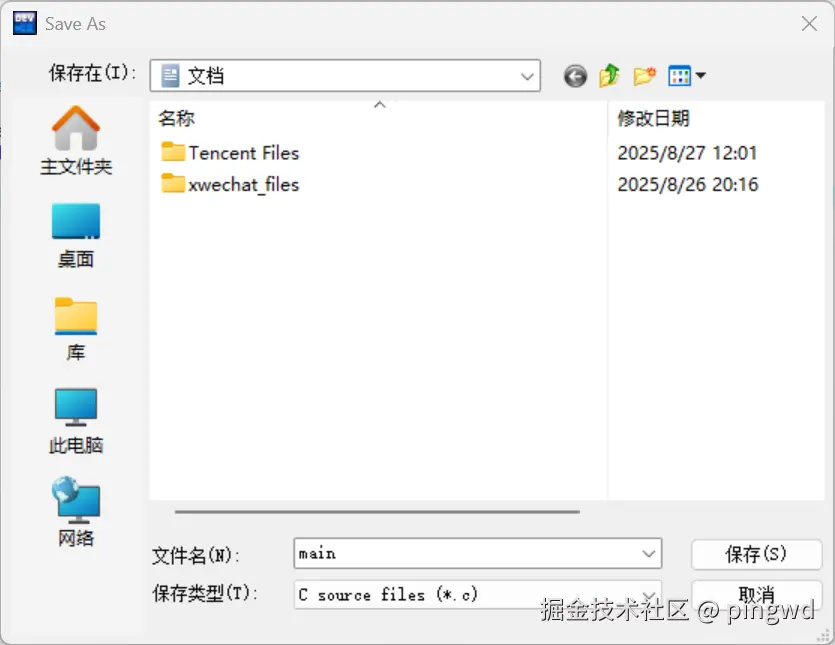Create a new folder with the toolbar icon
The image size is (835, 645).
point(644,76)
